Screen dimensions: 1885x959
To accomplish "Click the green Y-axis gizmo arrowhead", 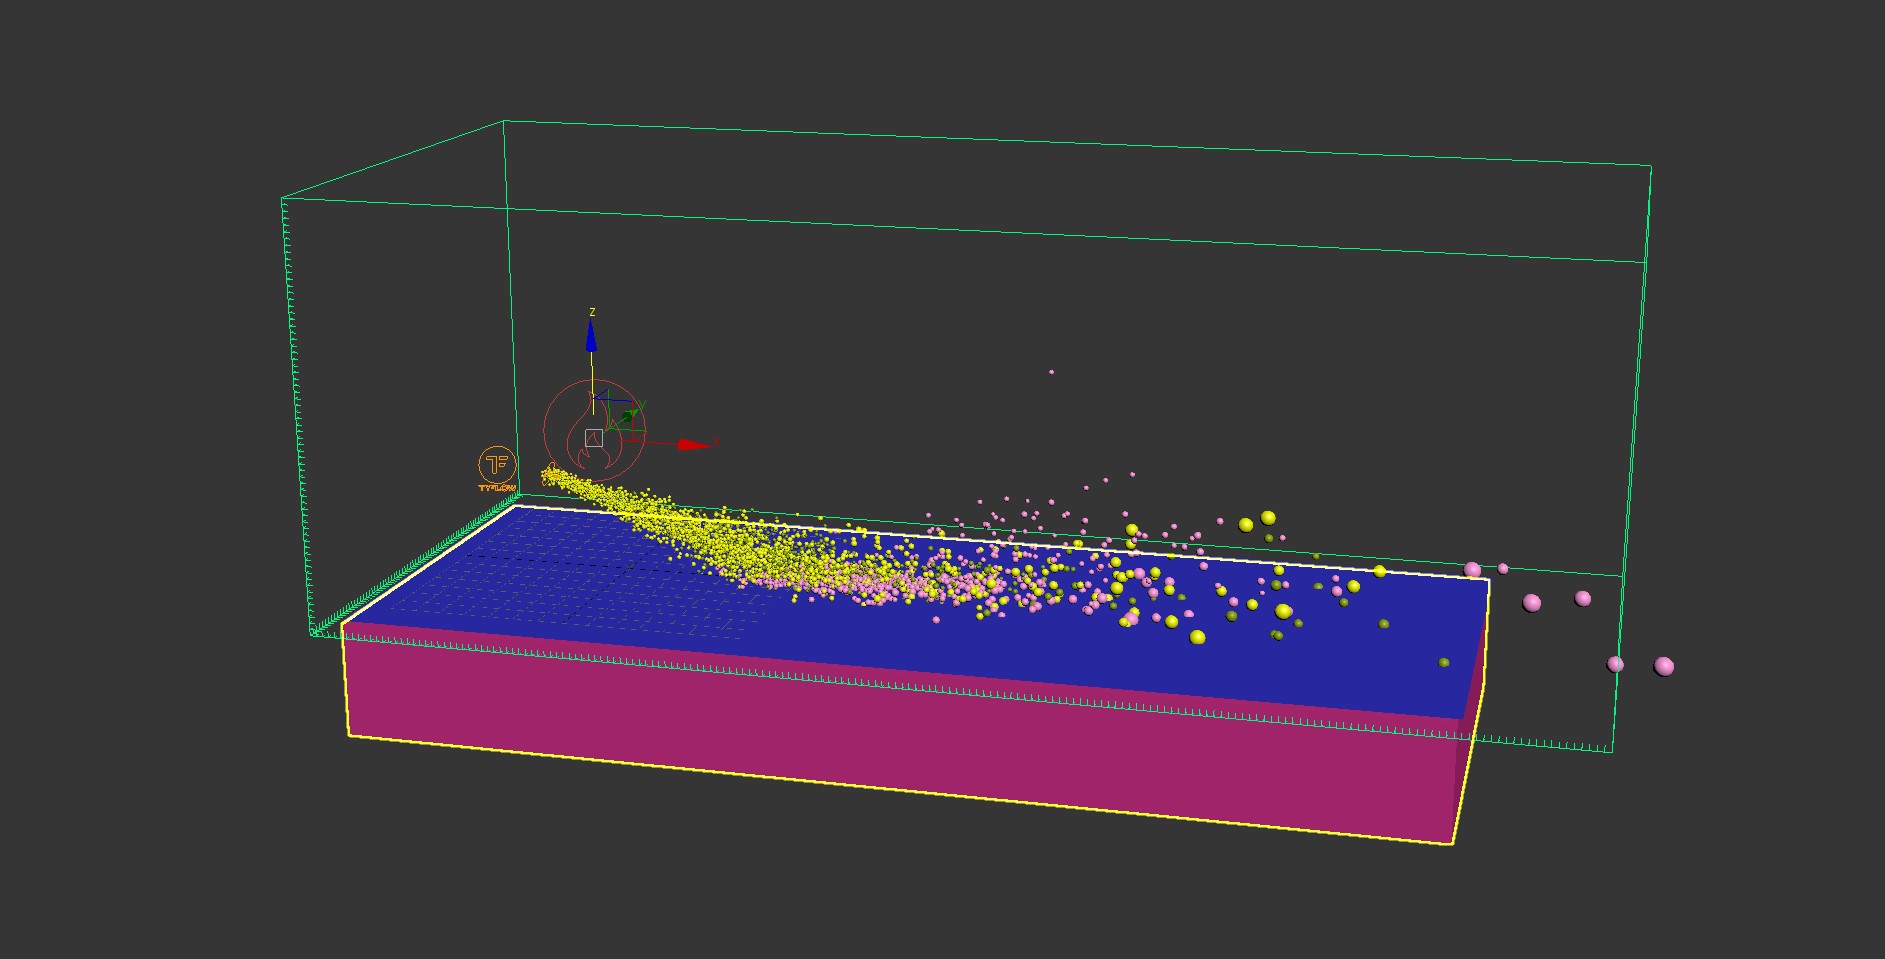I will point(629,414).
